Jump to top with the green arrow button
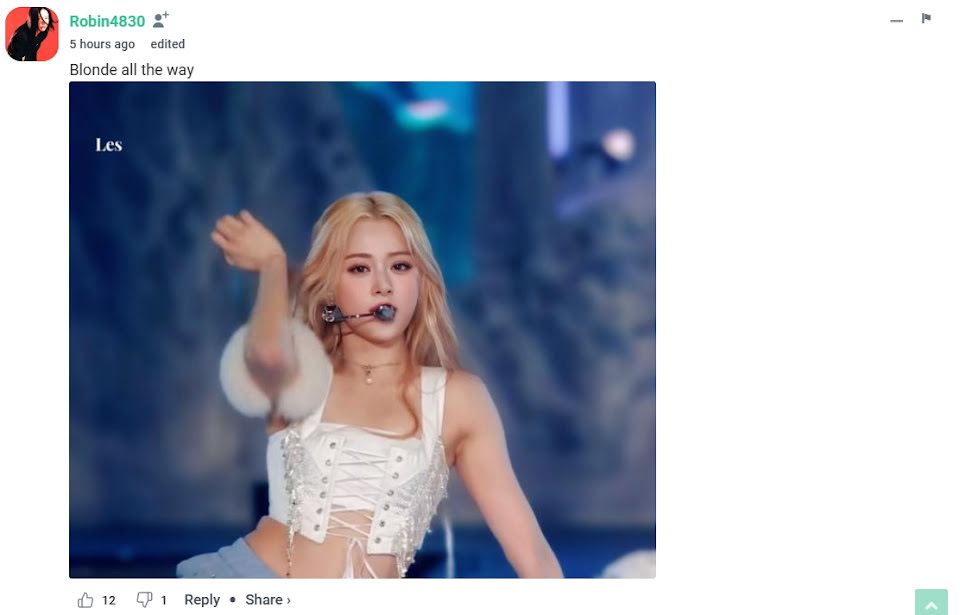The image size is (960, 615). [x=931, y=603]
